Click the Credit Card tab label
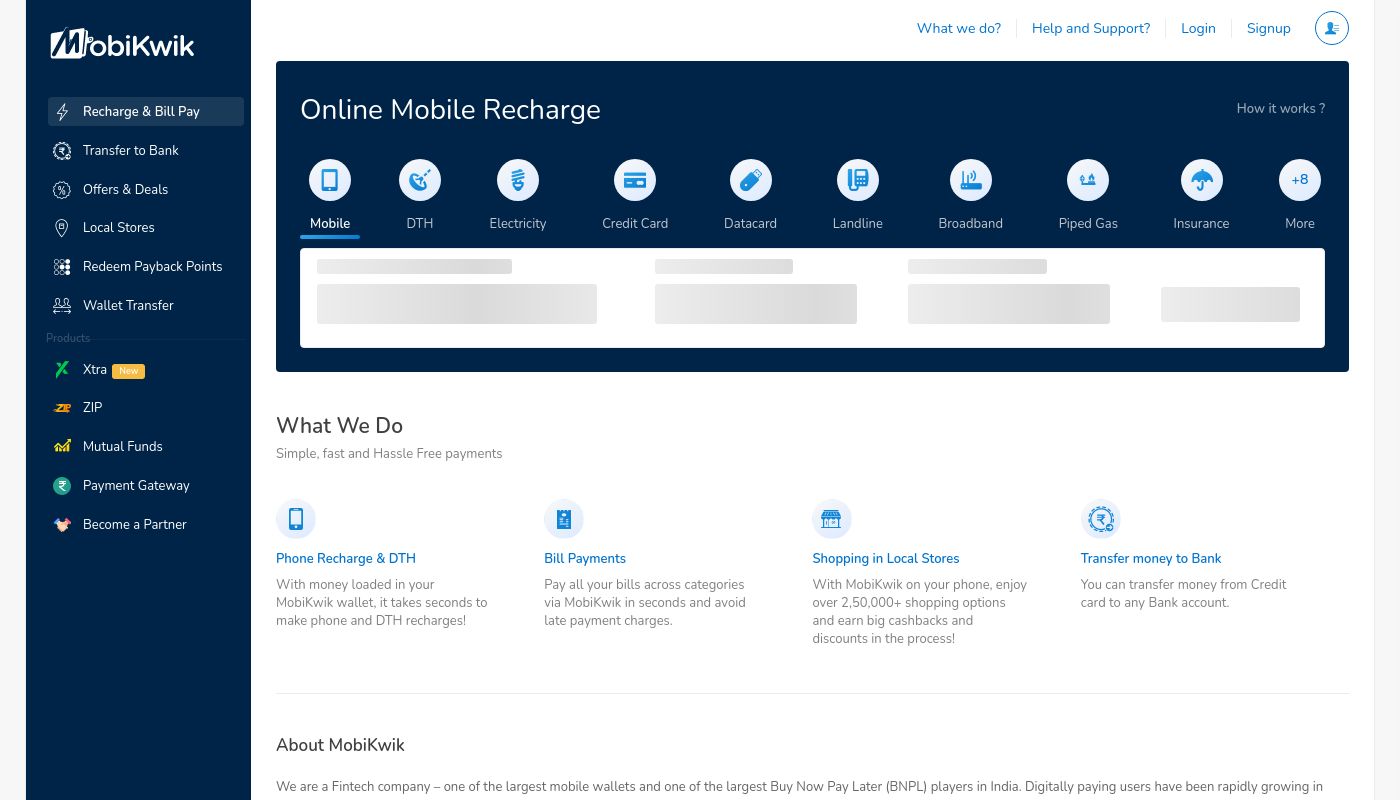The width and height of the screenshot is (1400, 800). pyautogui.click(x=635, y=224)
